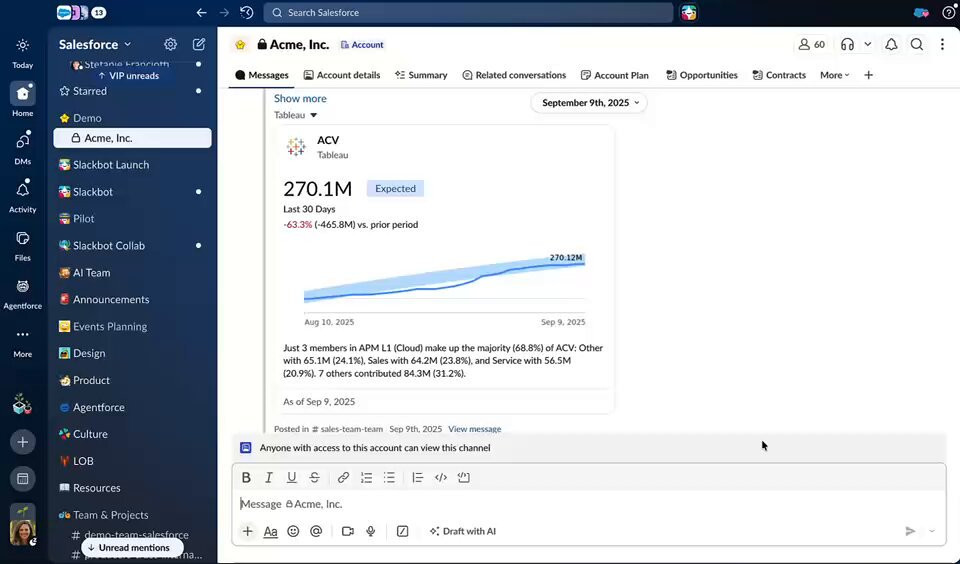Click Draft with AI
960x564 pixels.
tap(463, 531)
